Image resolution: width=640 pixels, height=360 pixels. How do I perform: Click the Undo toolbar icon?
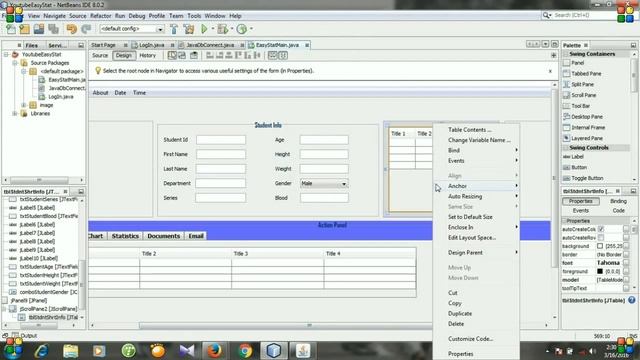71,29
